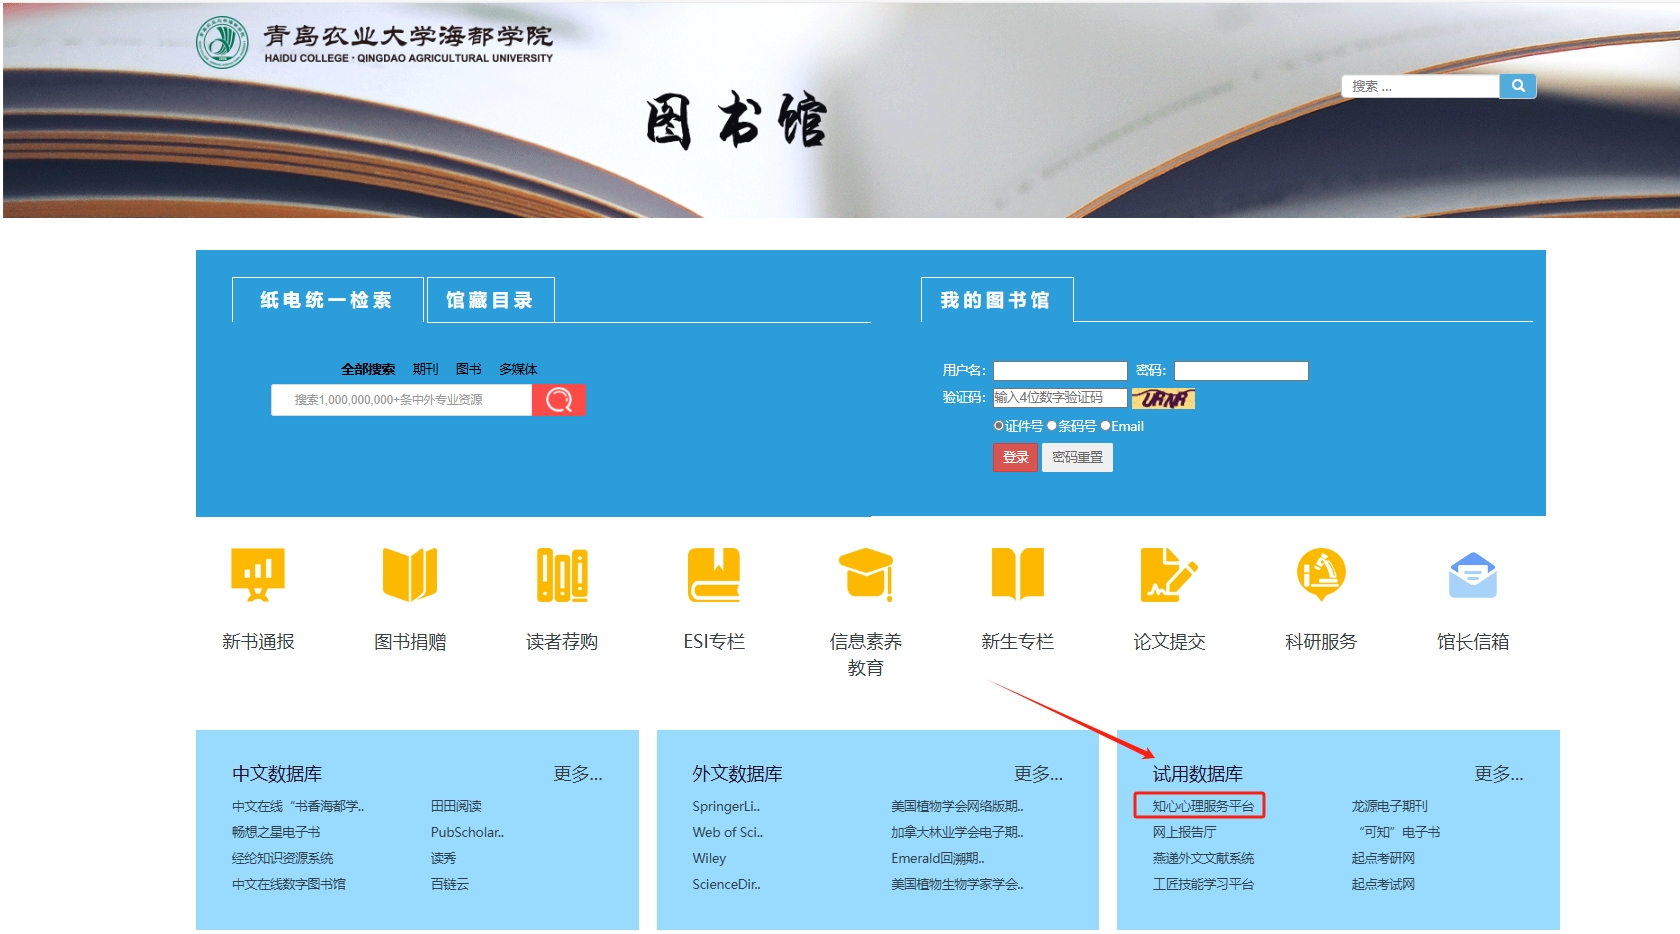Expand 更多 for 试用数据库
This screenshot has width=1680, height=934.
(1498, 774)
